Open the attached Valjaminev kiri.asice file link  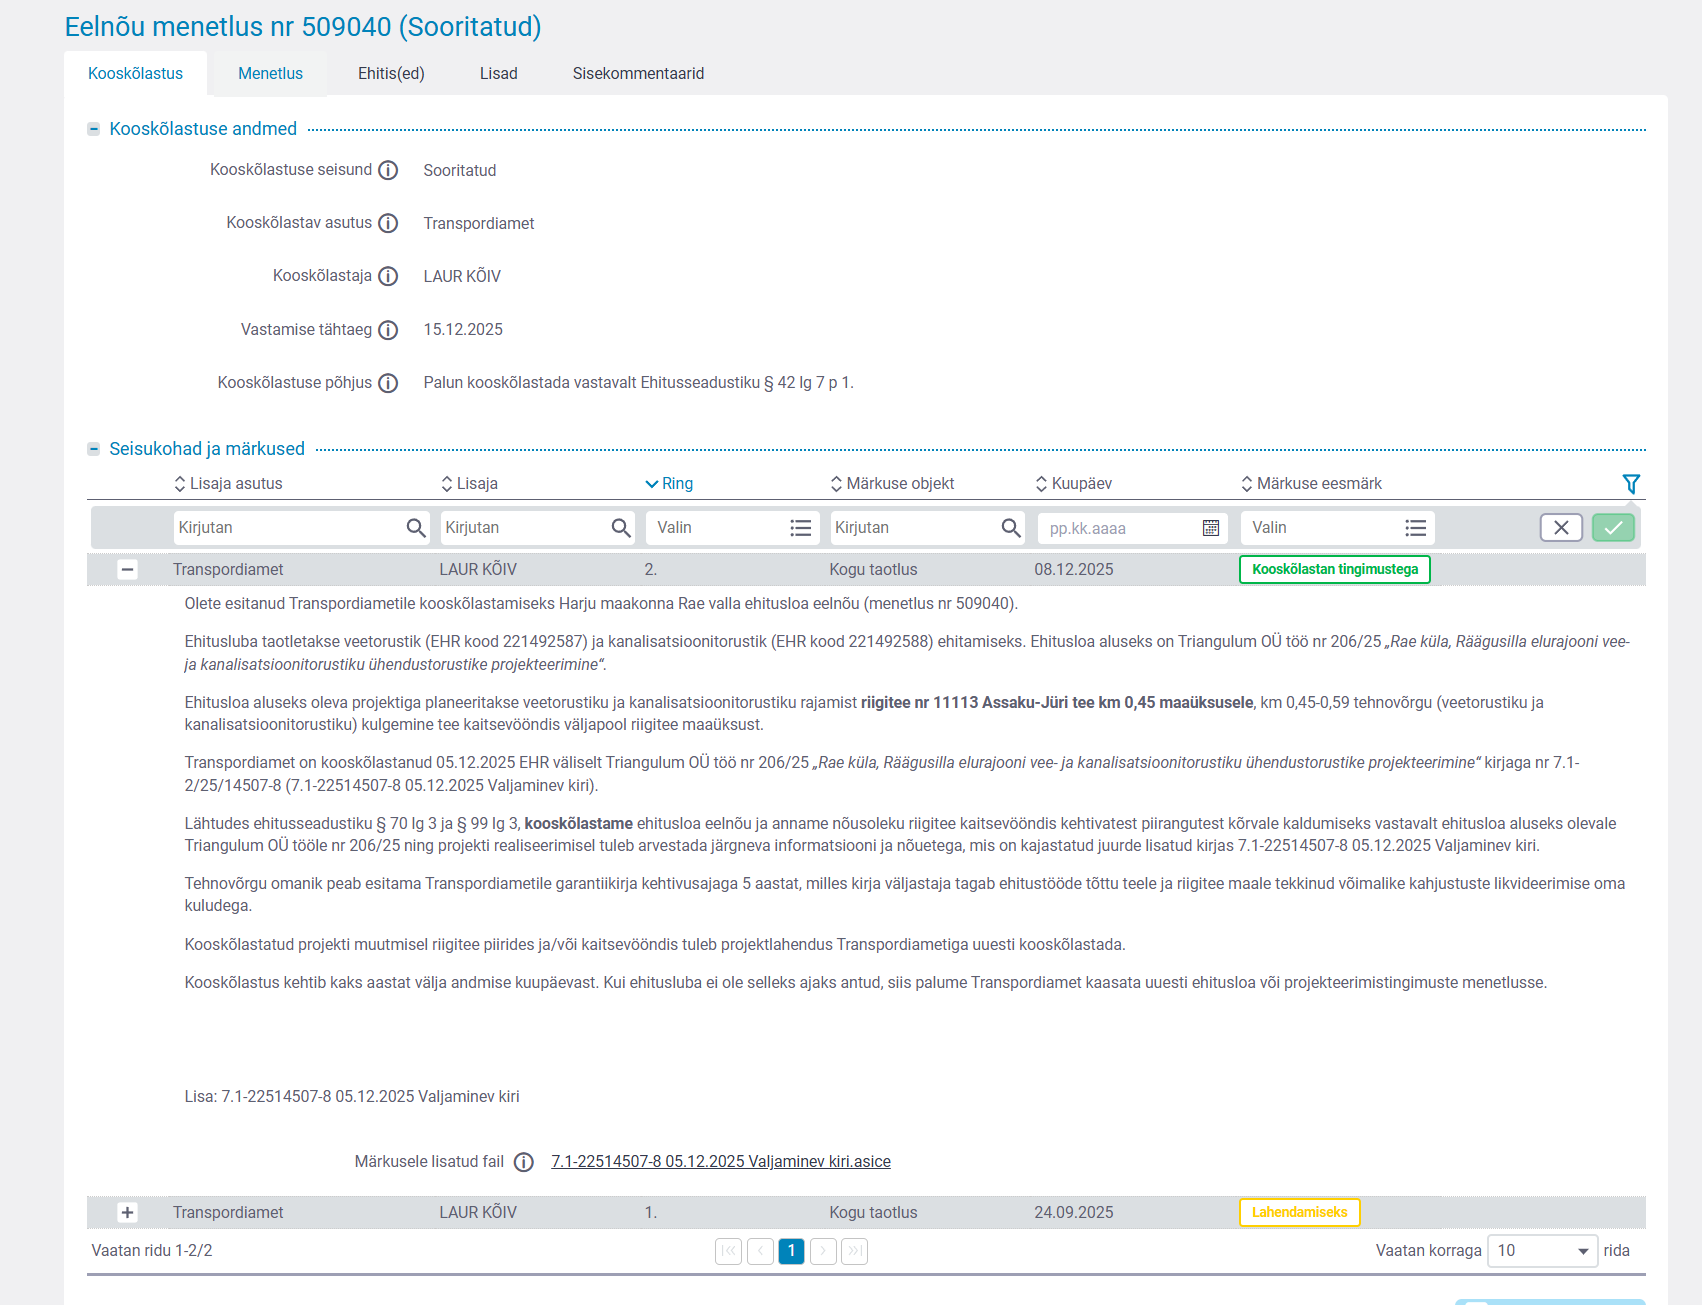(x=720, y=1162)
